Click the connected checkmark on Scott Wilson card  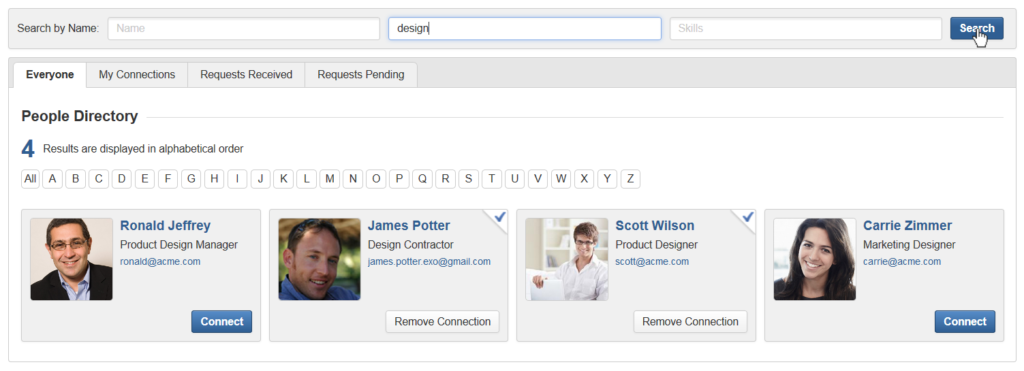tap(748, 218)
